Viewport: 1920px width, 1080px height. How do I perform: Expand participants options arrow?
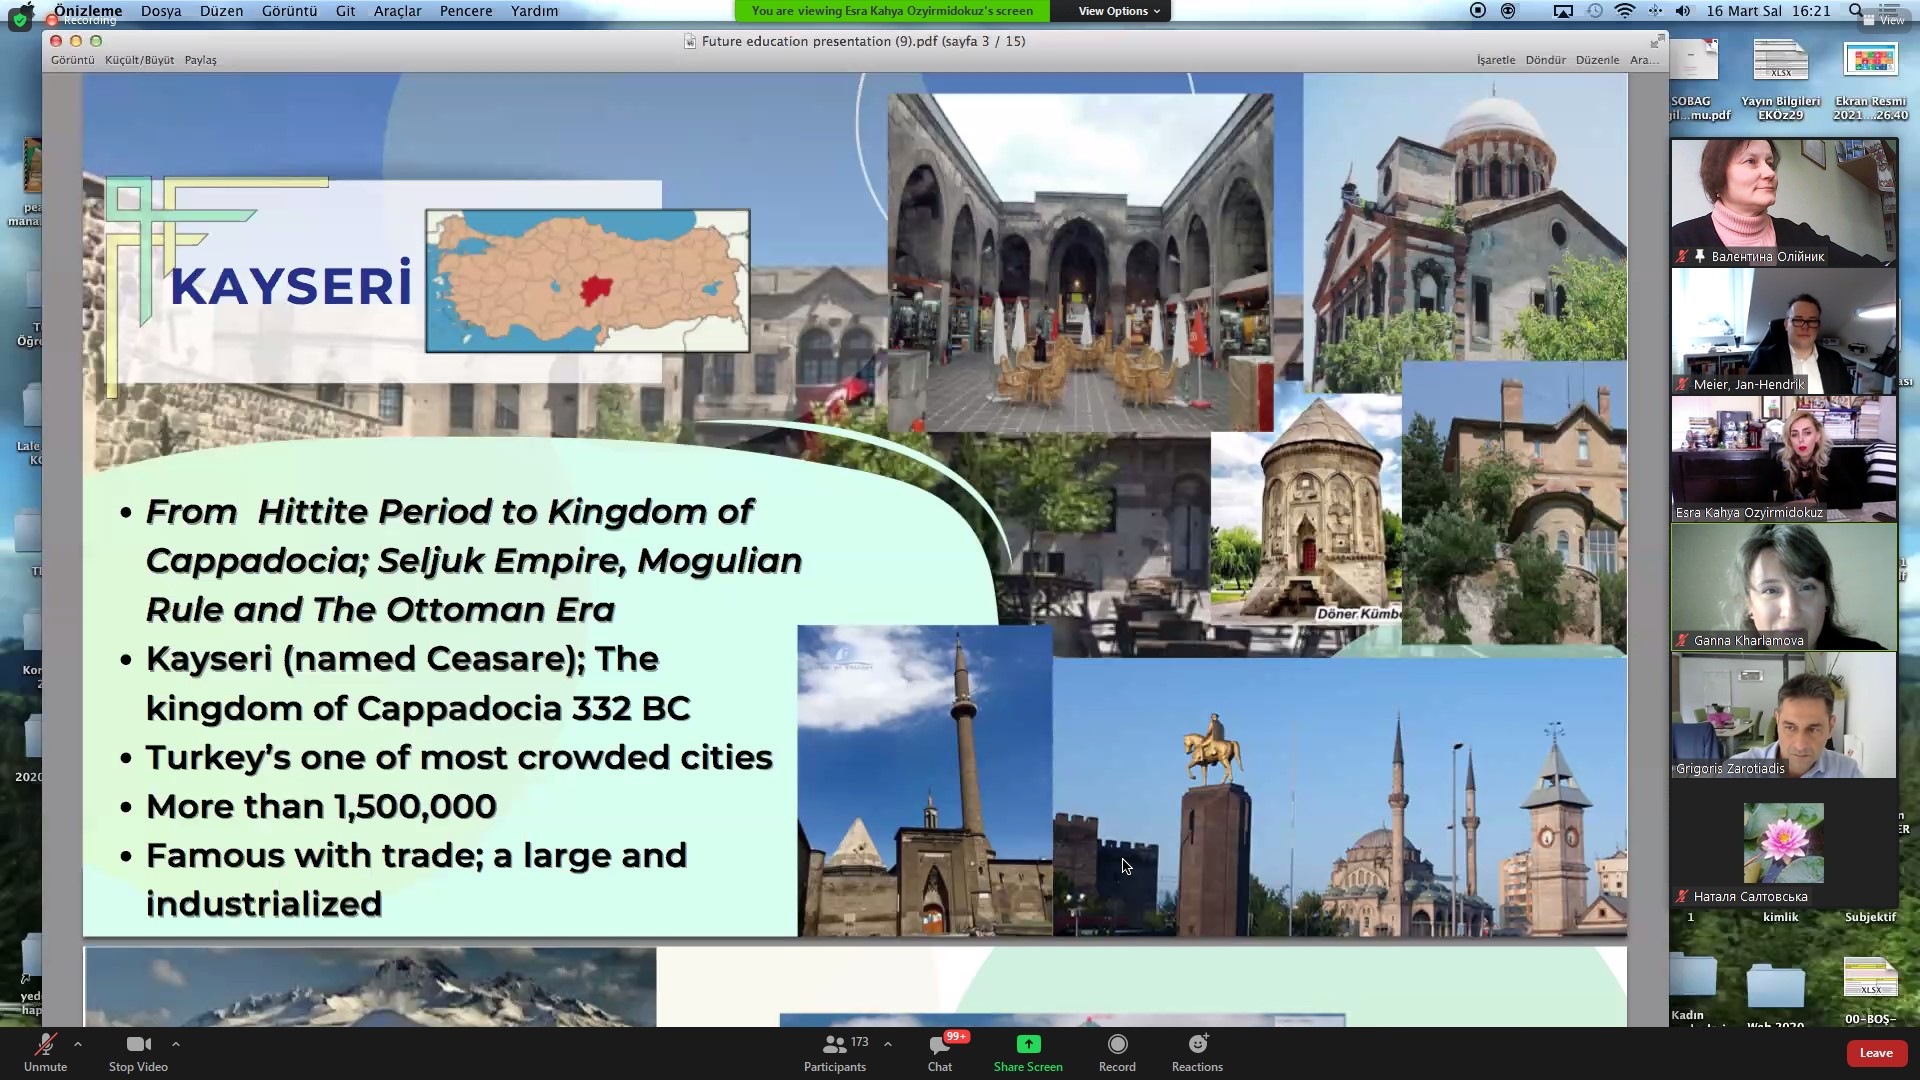point(888,1044)
